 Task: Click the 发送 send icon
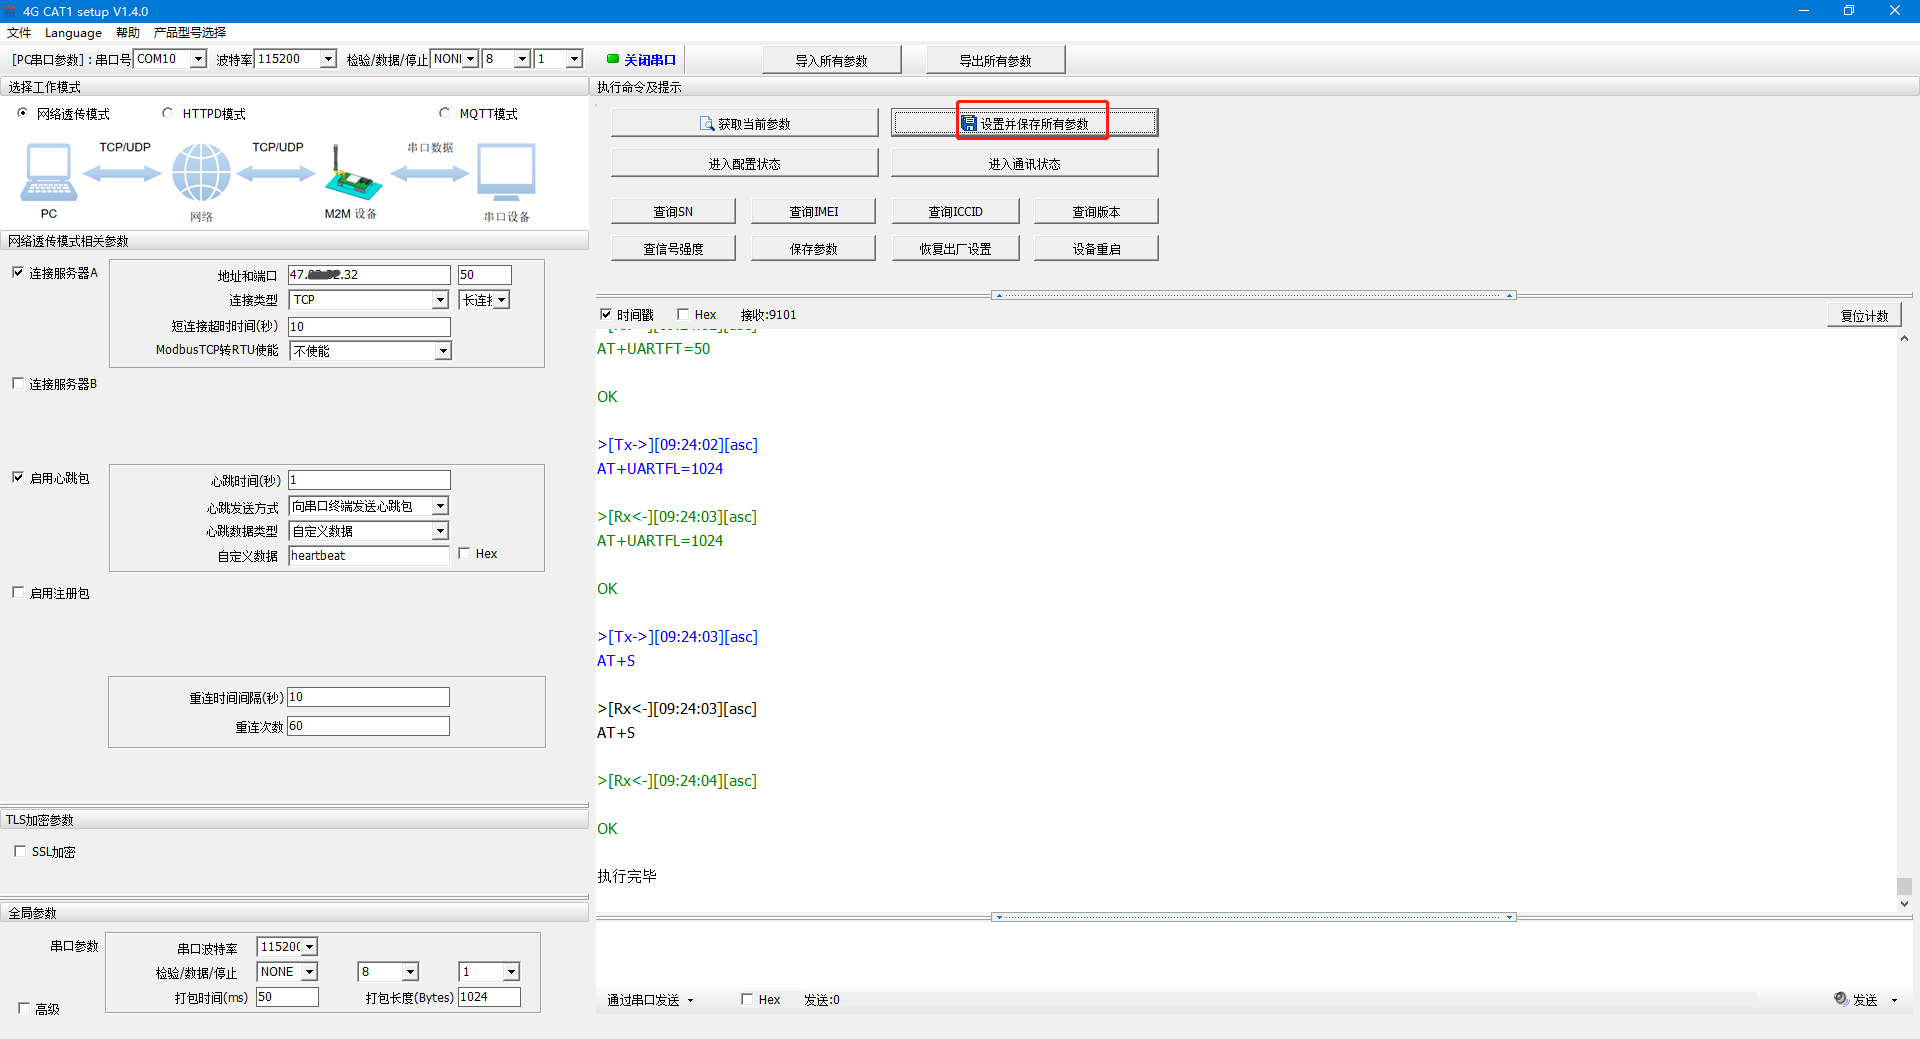1840,998
